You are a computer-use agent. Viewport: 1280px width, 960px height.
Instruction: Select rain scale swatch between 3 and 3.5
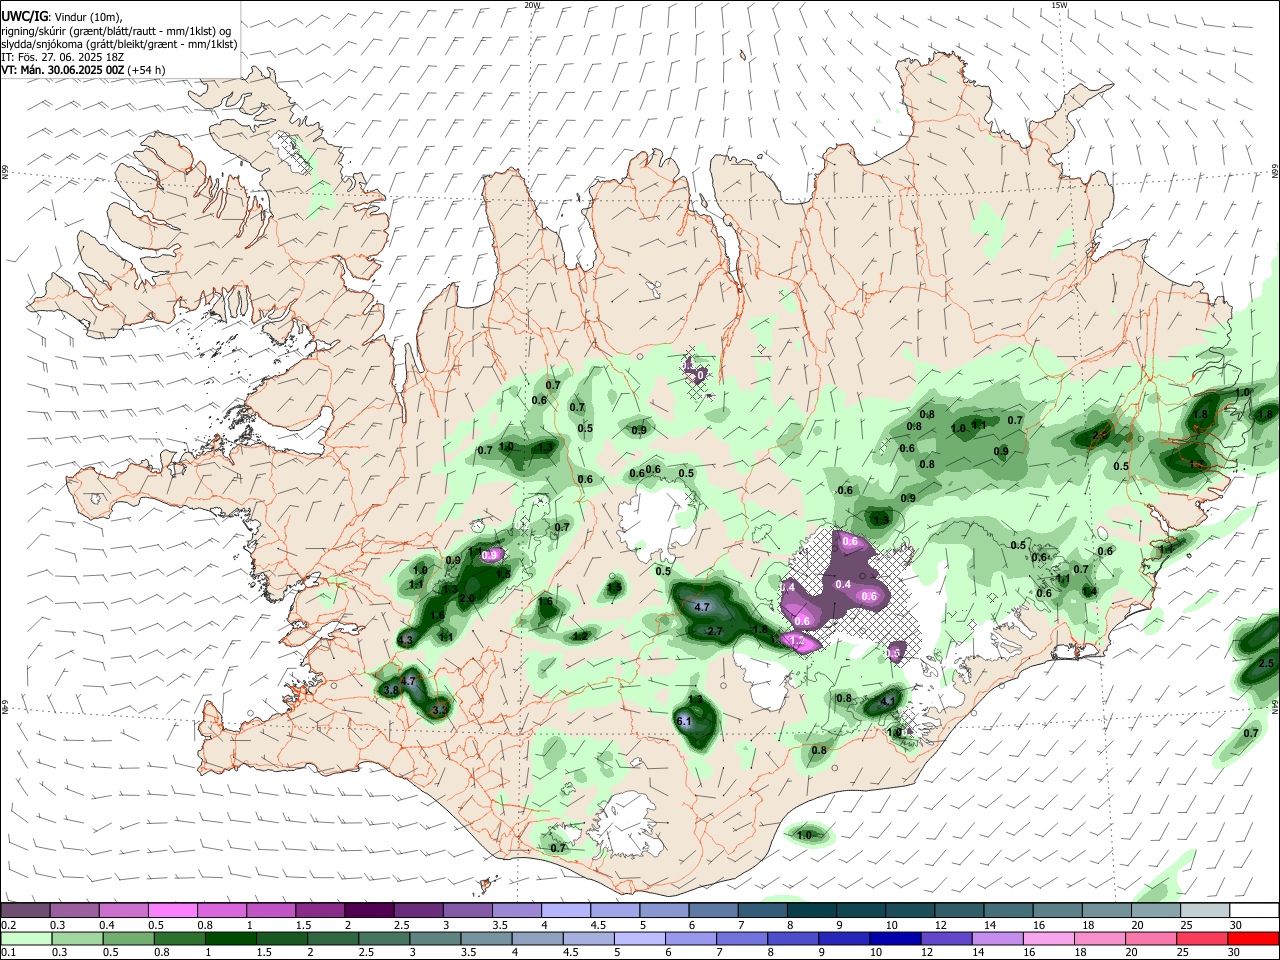coord(434,939)
